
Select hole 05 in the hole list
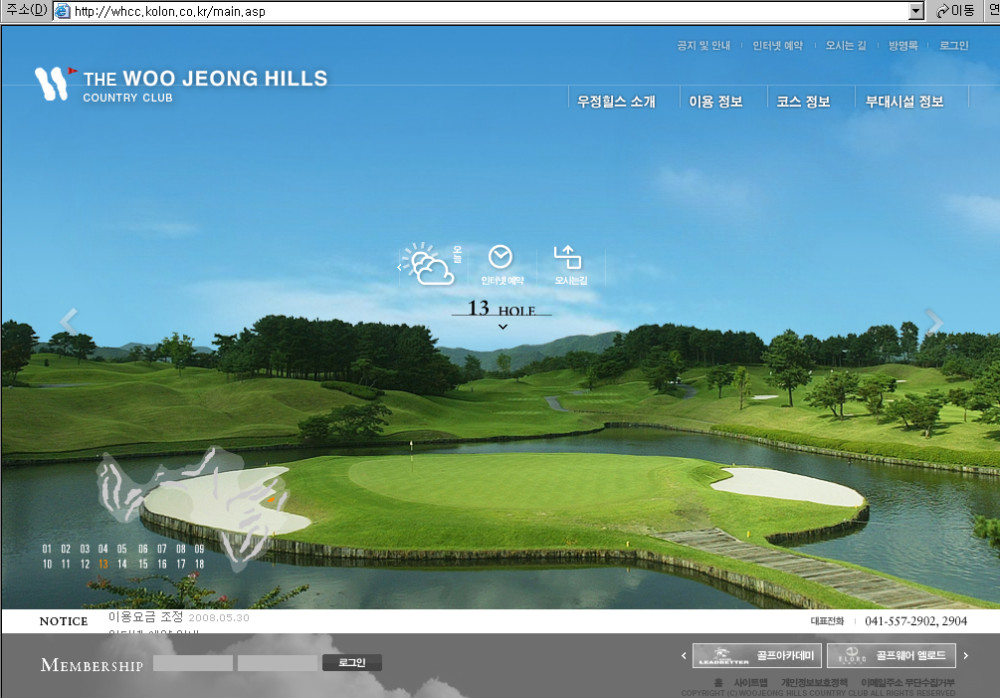pyautogui.click(x=122, y=549)
